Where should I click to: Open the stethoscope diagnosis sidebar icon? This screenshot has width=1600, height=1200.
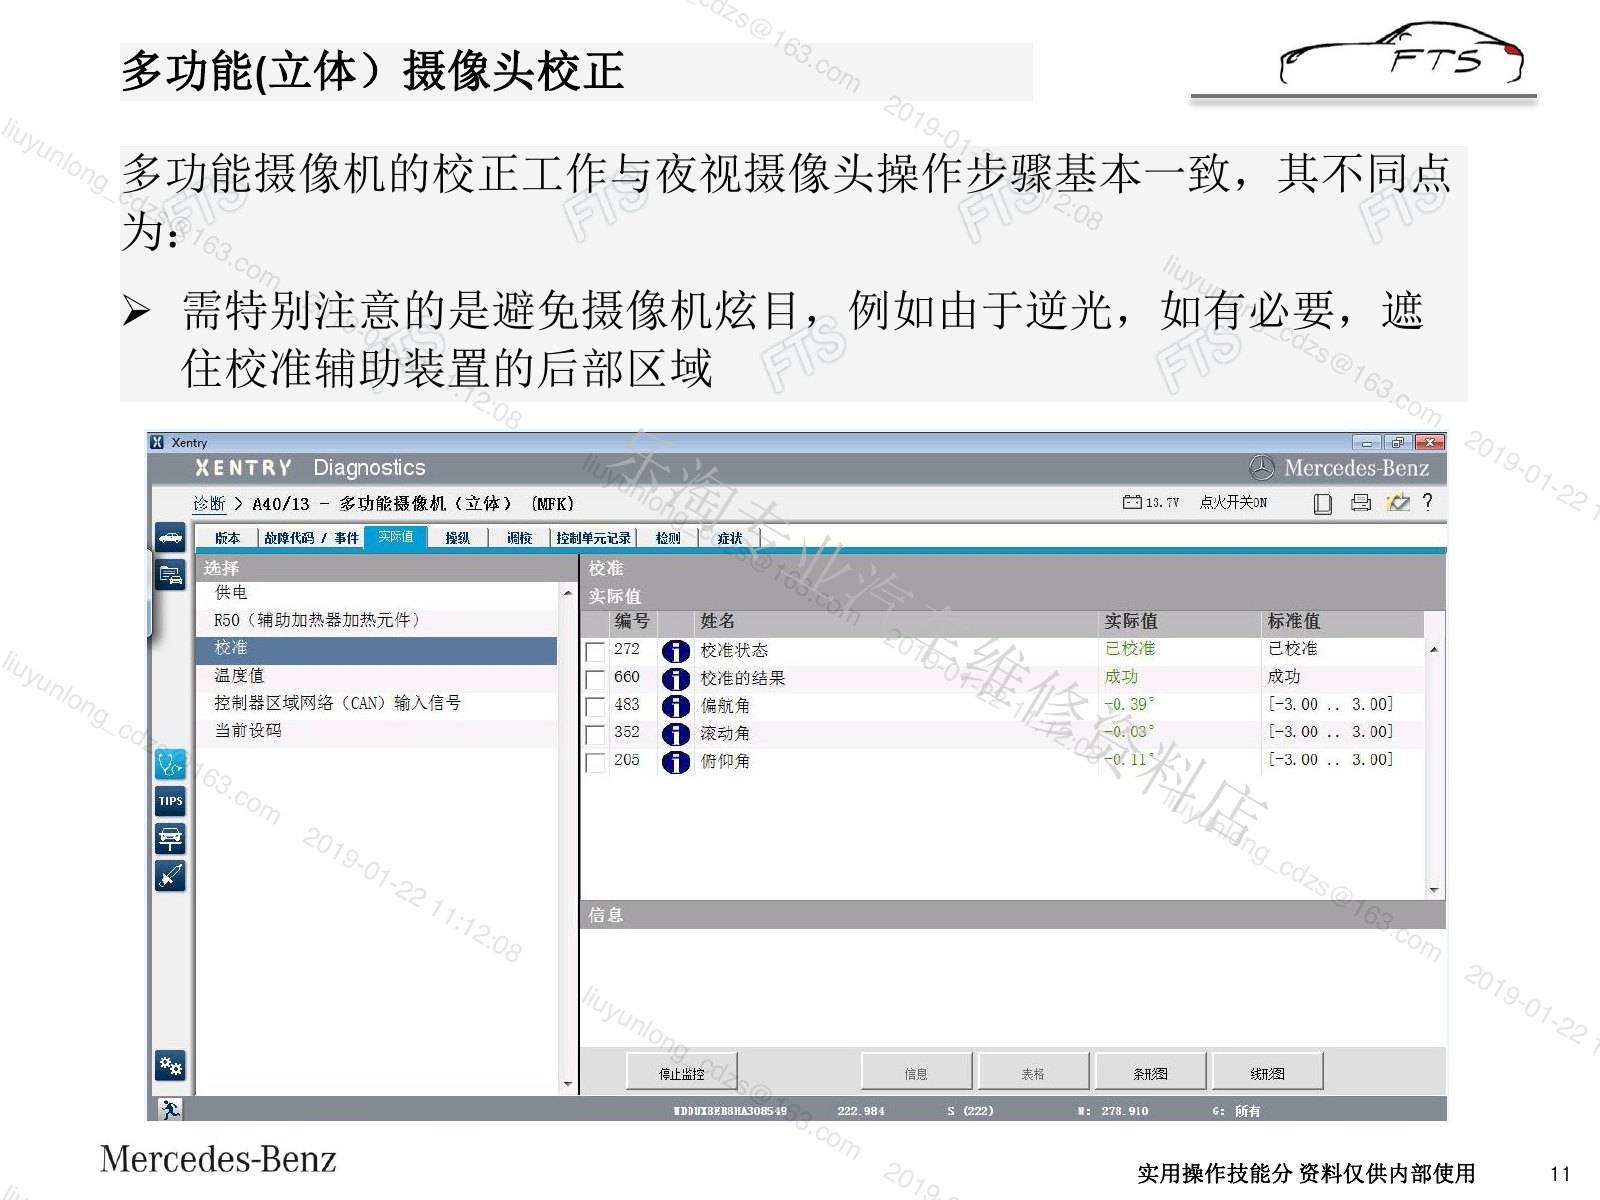(x=170, y=765)
